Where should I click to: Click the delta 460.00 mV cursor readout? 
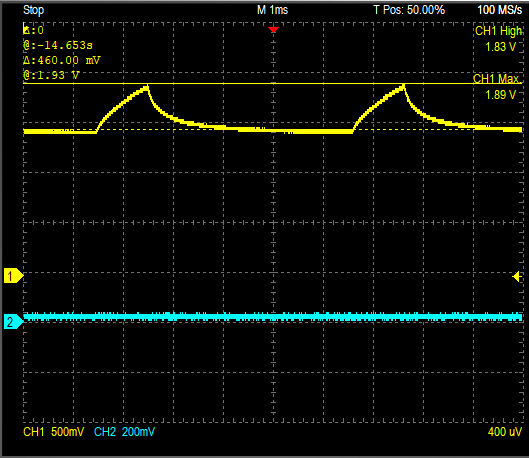pos(61,60)
